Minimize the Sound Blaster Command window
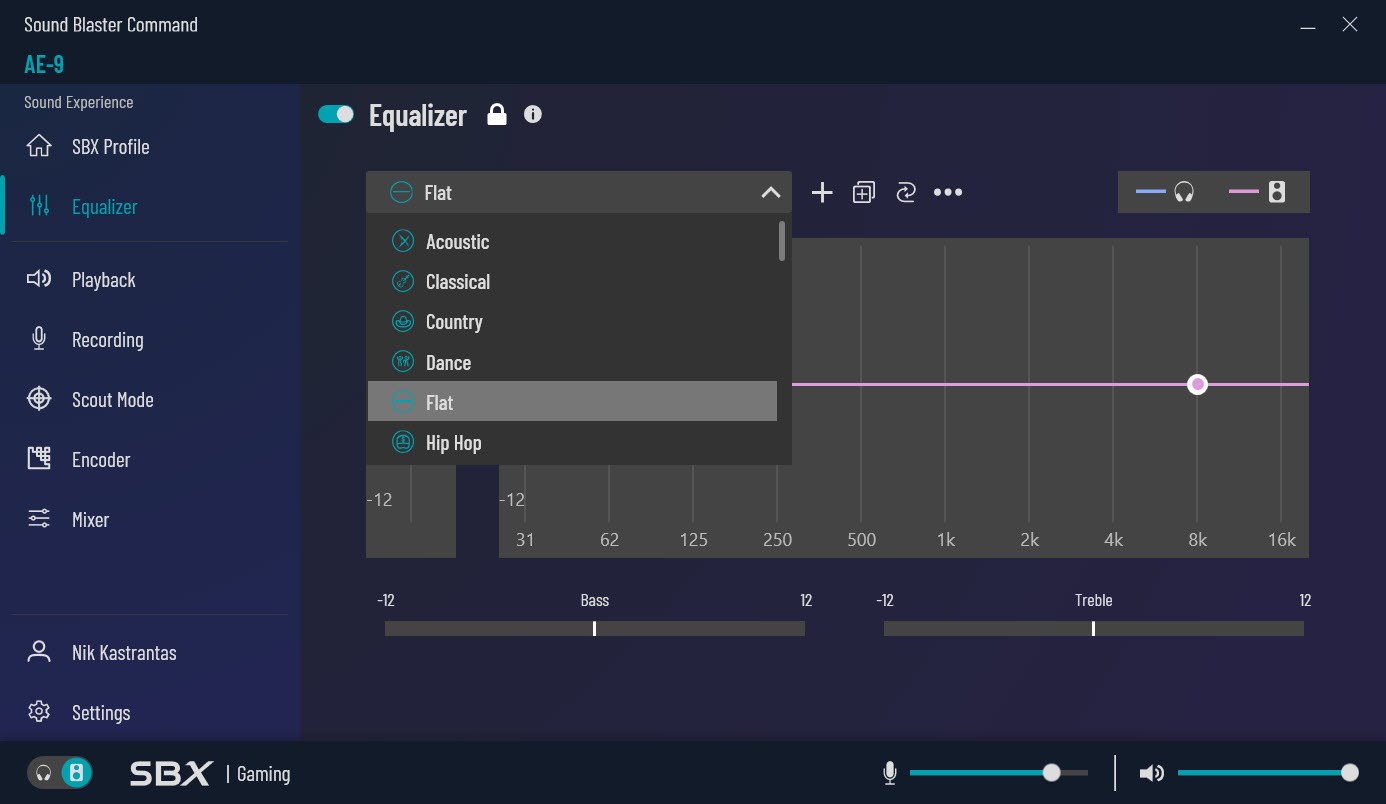The width and height of the screenshot is (1386, 804). 1308,27
